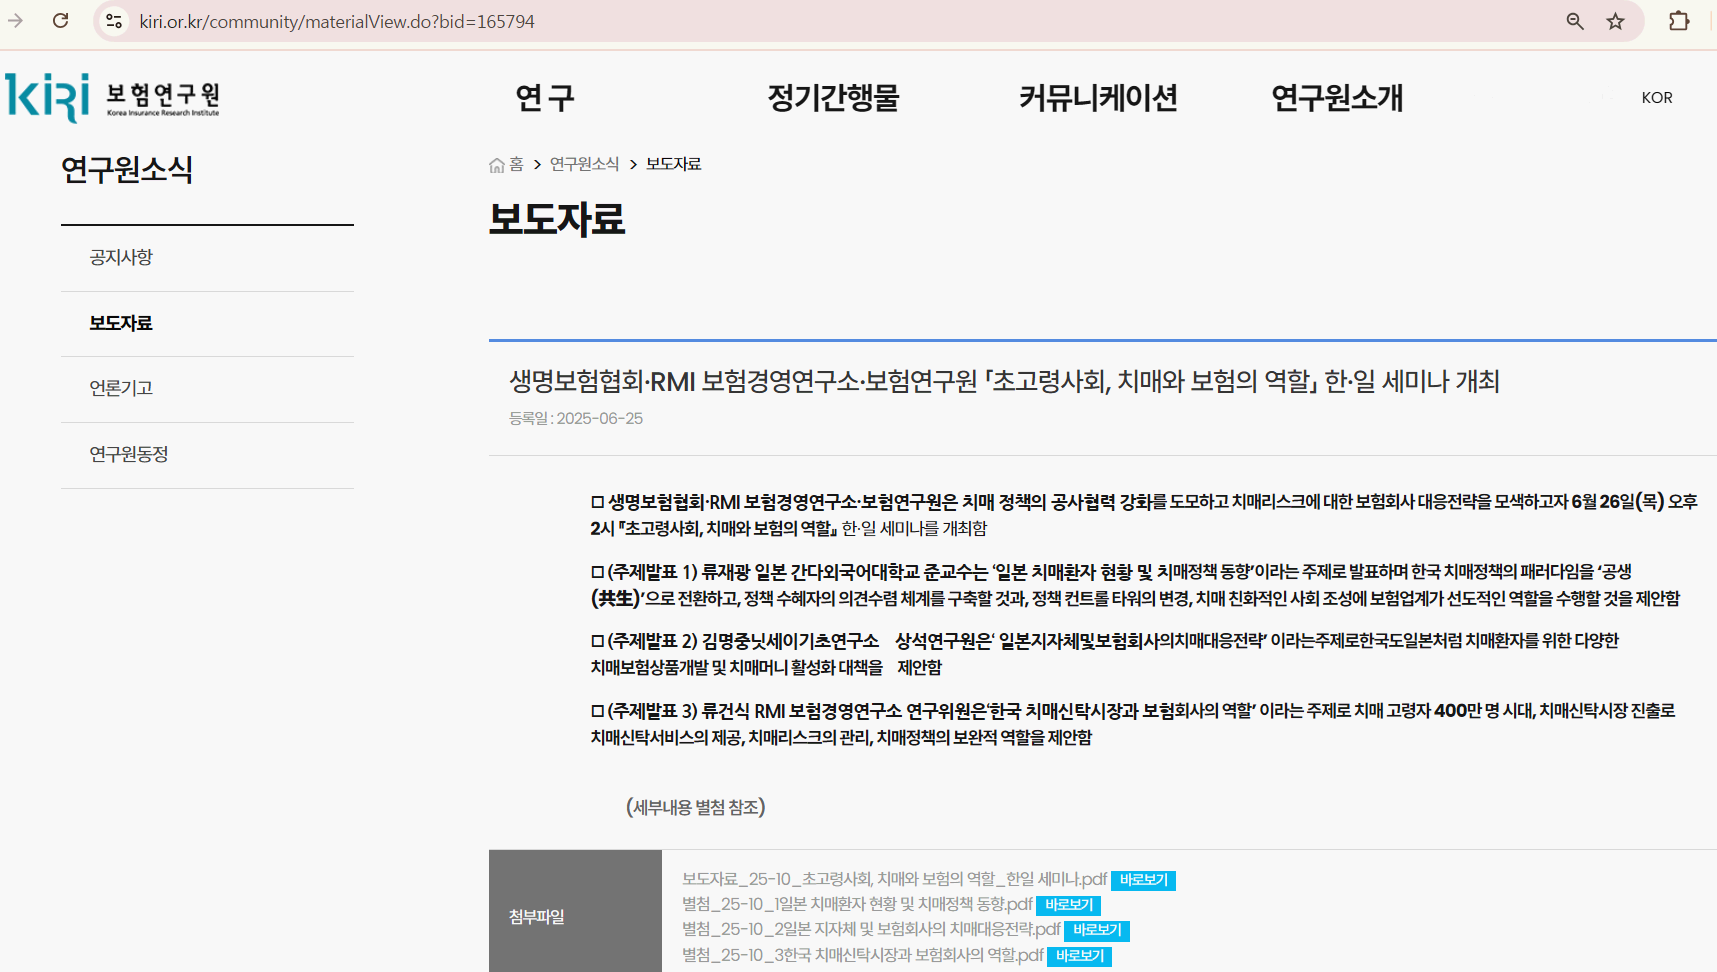This screenshot has width=1717, height=972.
Task: Bookmark this page with the star icon
Action: 1616,20
